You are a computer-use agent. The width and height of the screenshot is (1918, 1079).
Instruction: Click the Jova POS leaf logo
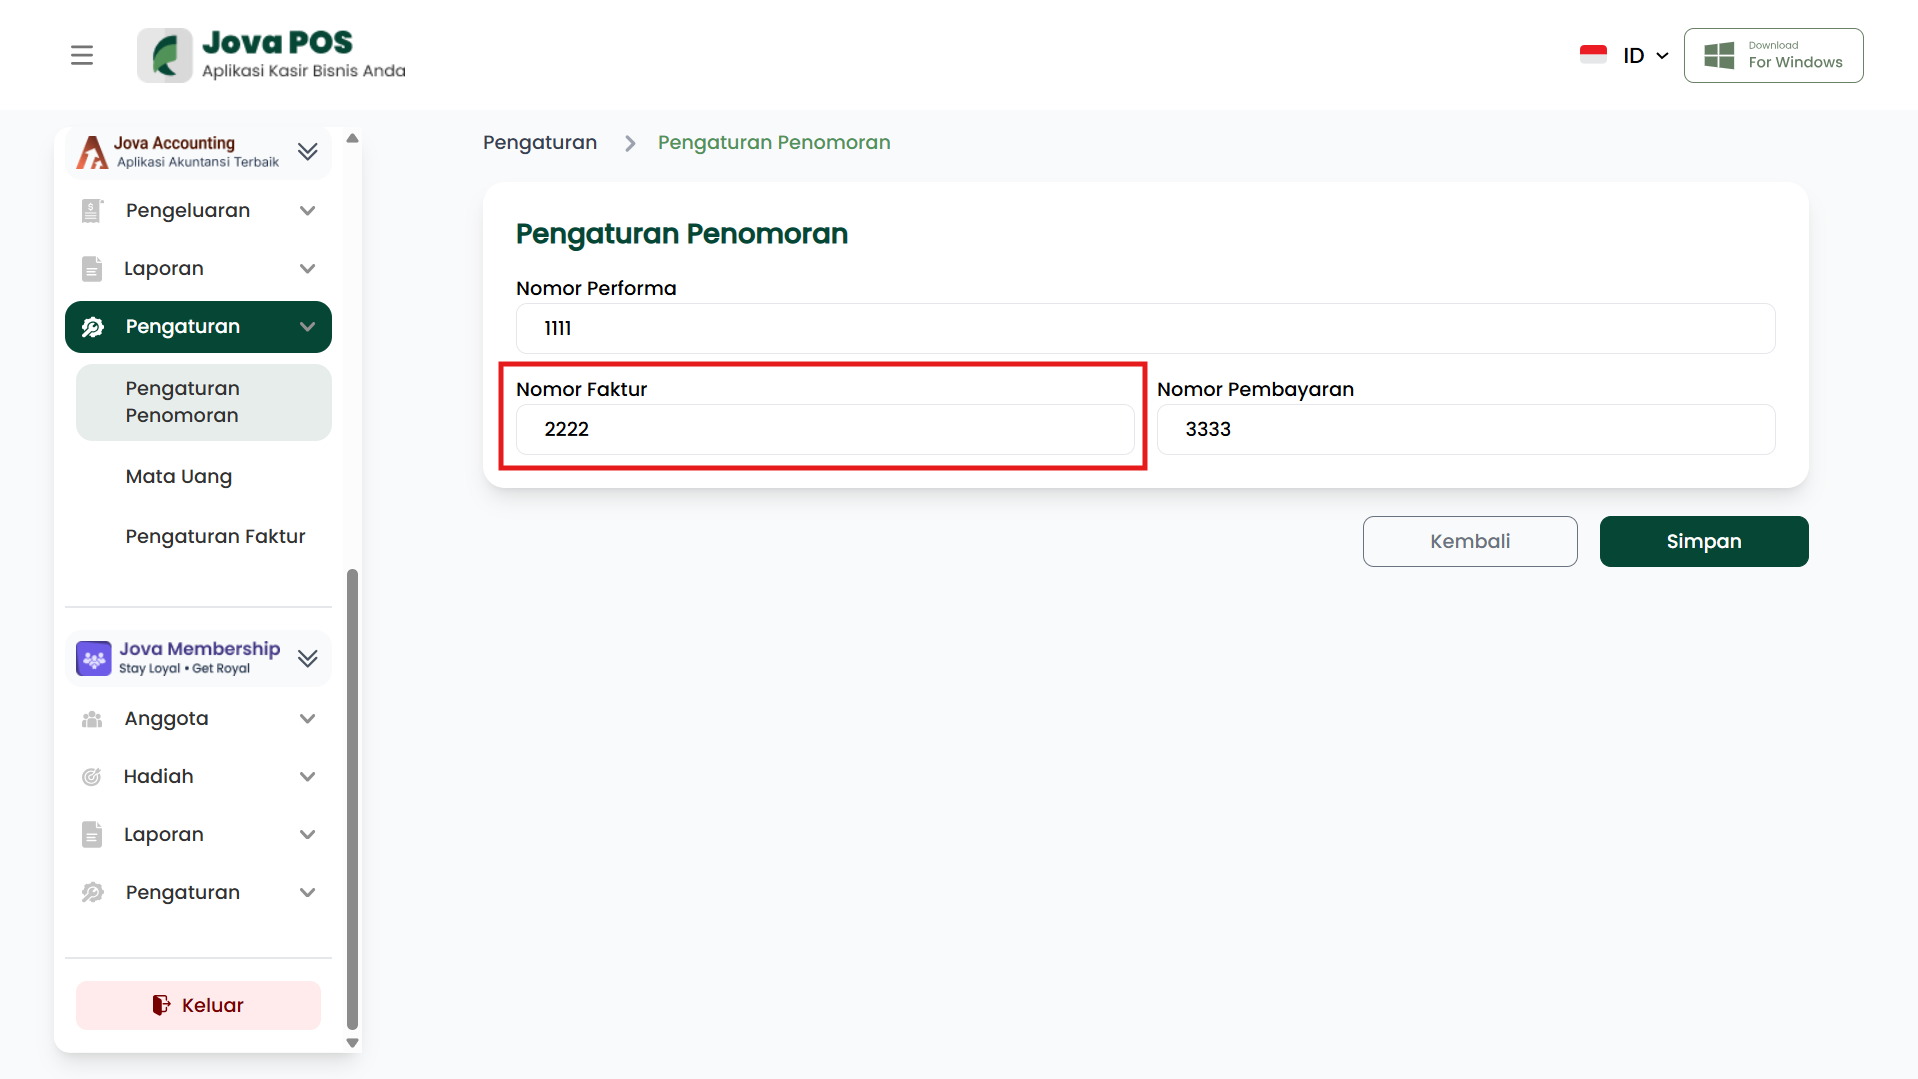click(165, 55)
